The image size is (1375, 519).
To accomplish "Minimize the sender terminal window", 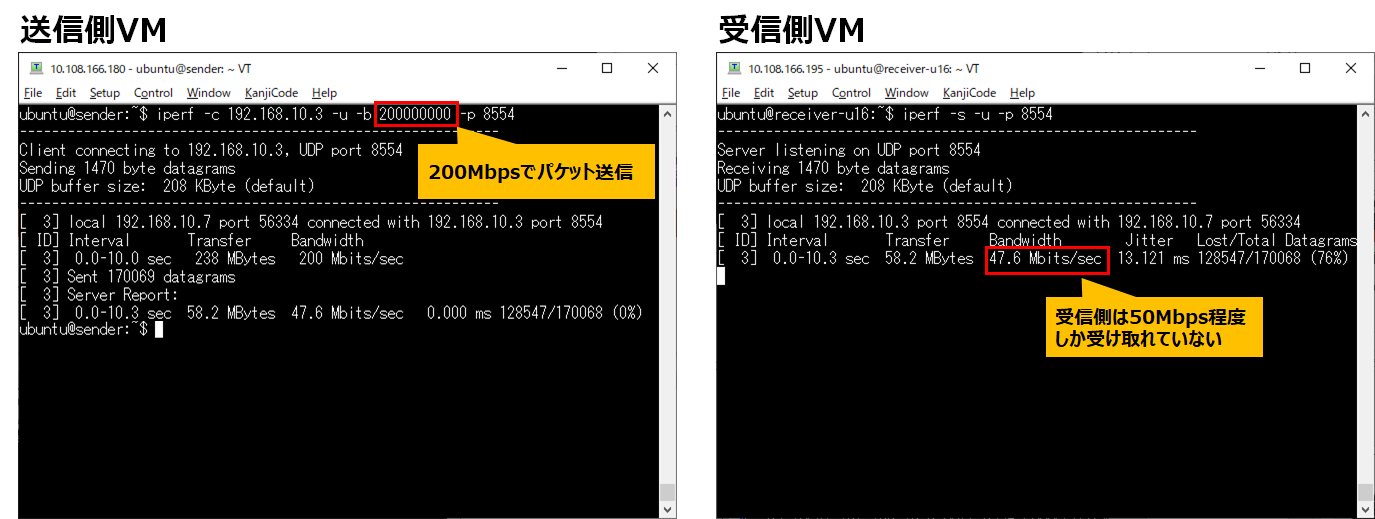I will (561, 68).
